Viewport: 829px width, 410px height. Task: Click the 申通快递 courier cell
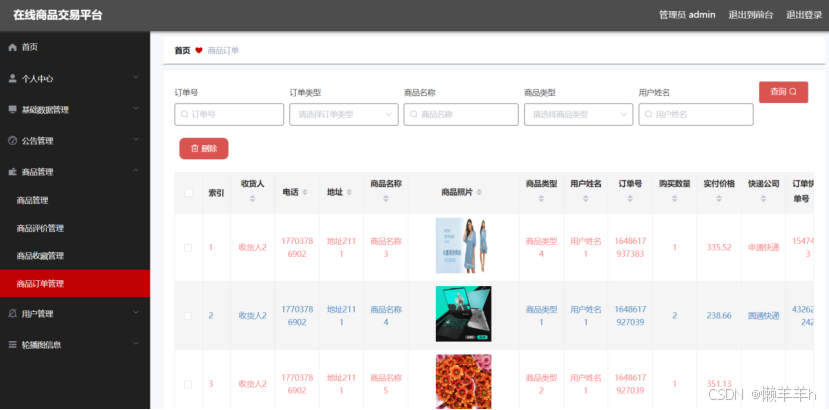pos(763,248)
